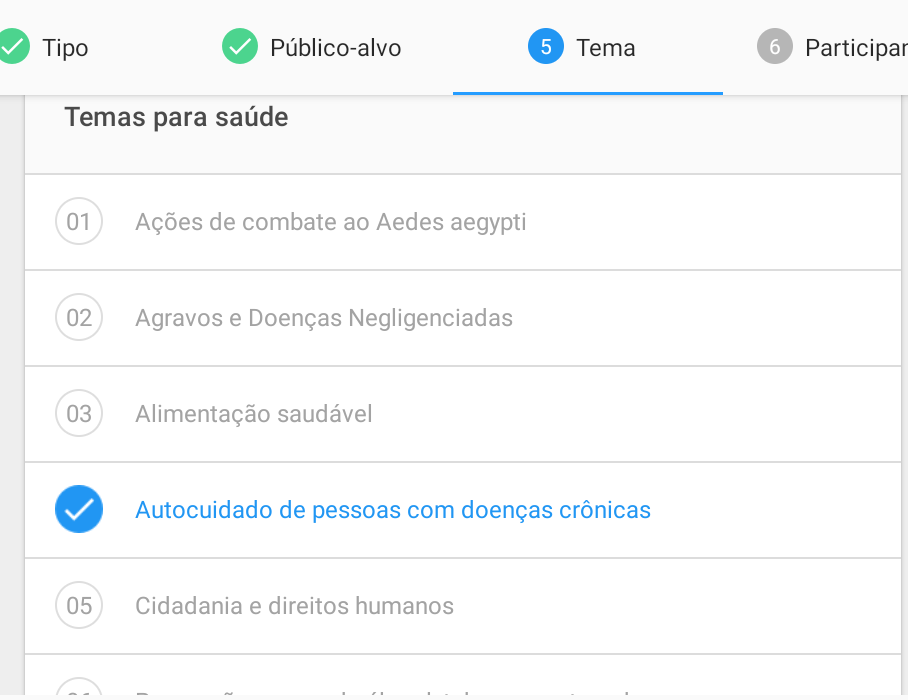
Task: Select the partially visible 06 theme row
Action: (x=463, y=675)
